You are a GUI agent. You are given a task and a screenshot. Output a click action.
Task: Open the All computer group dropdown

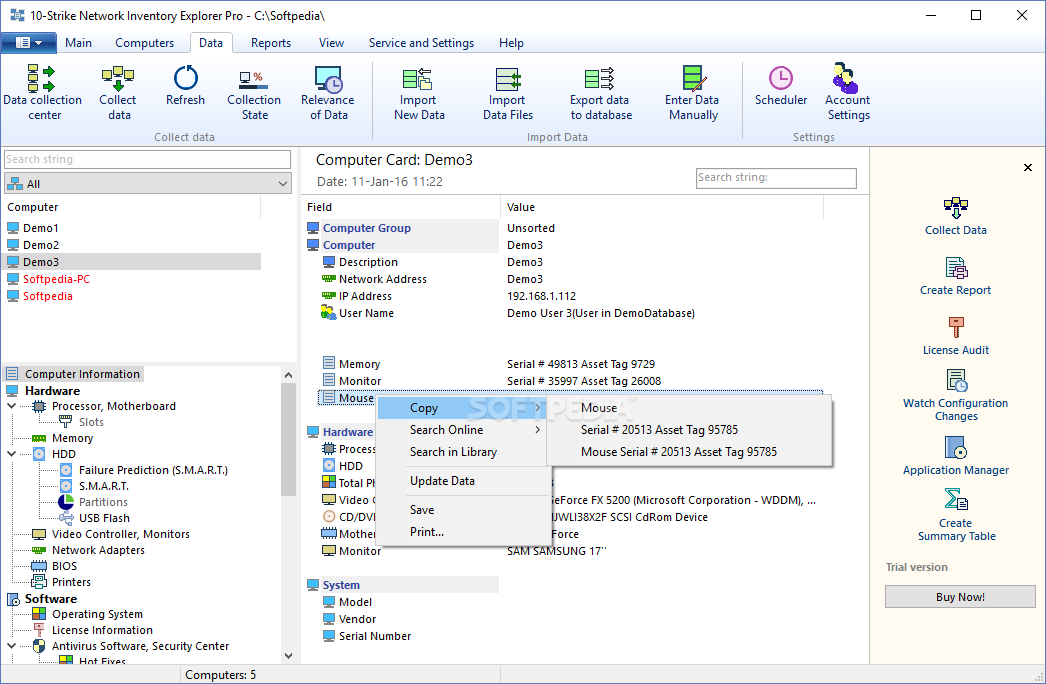click(147, 184)
